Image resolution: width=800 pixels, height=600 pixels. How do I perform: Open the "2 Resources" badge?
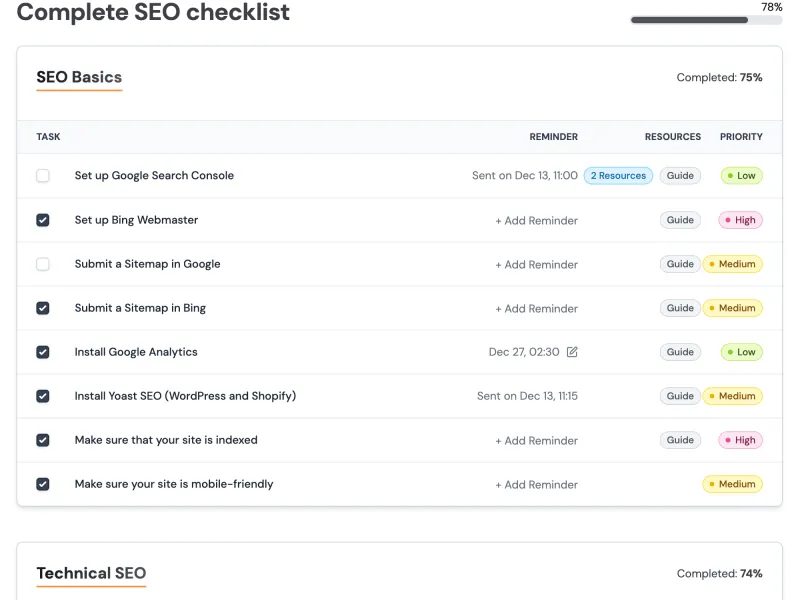[618, 176]
